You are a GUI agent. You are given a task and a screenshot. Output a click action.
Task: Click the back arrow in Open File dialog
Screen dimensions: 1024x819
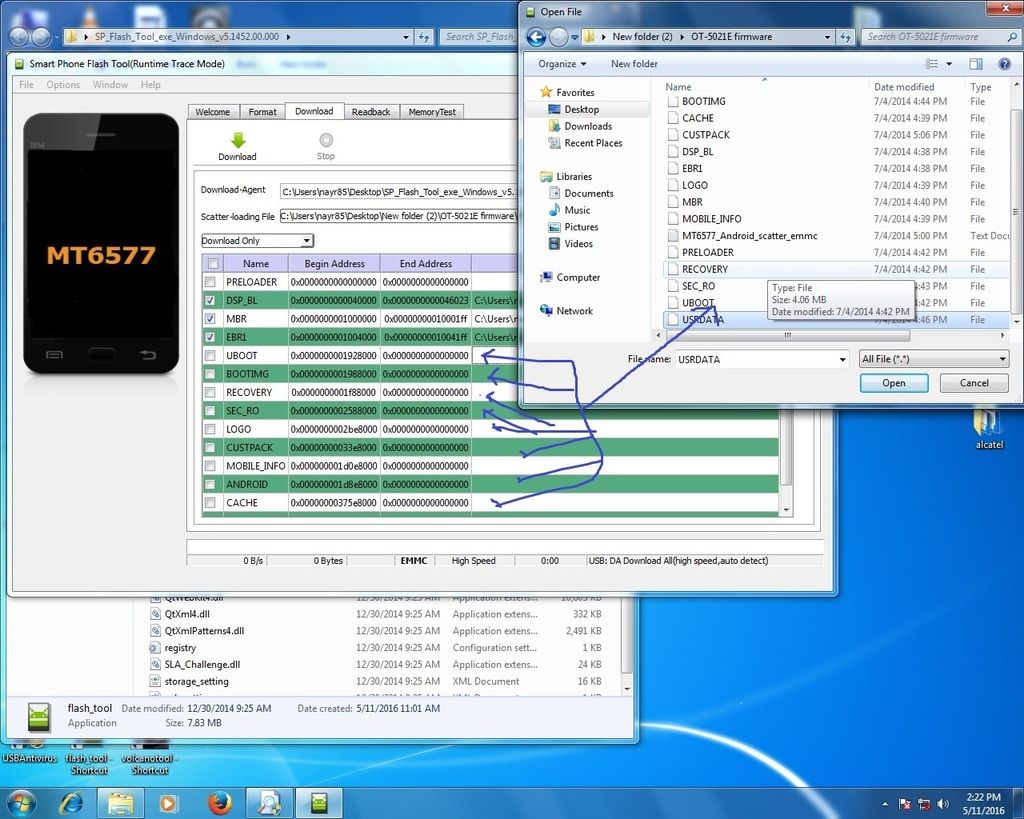coord(536,37)
